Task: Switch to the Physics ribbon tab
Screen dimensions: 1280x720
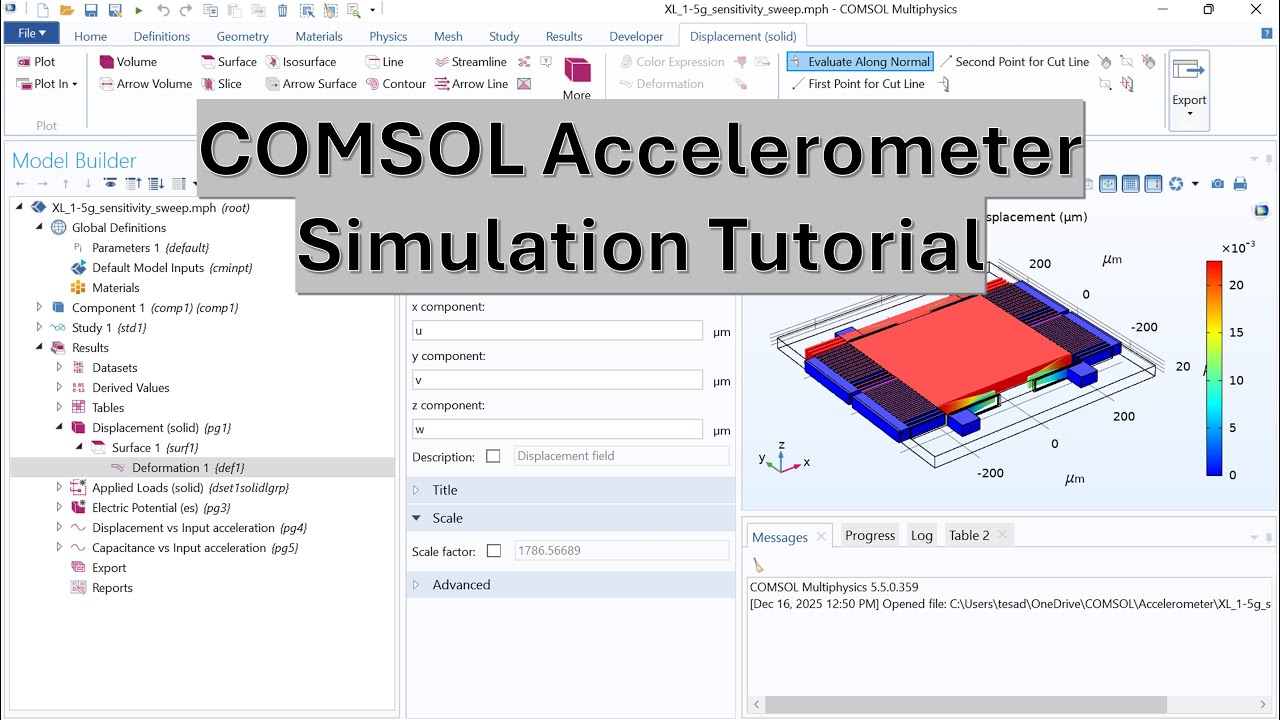Action: coord(388,36)
